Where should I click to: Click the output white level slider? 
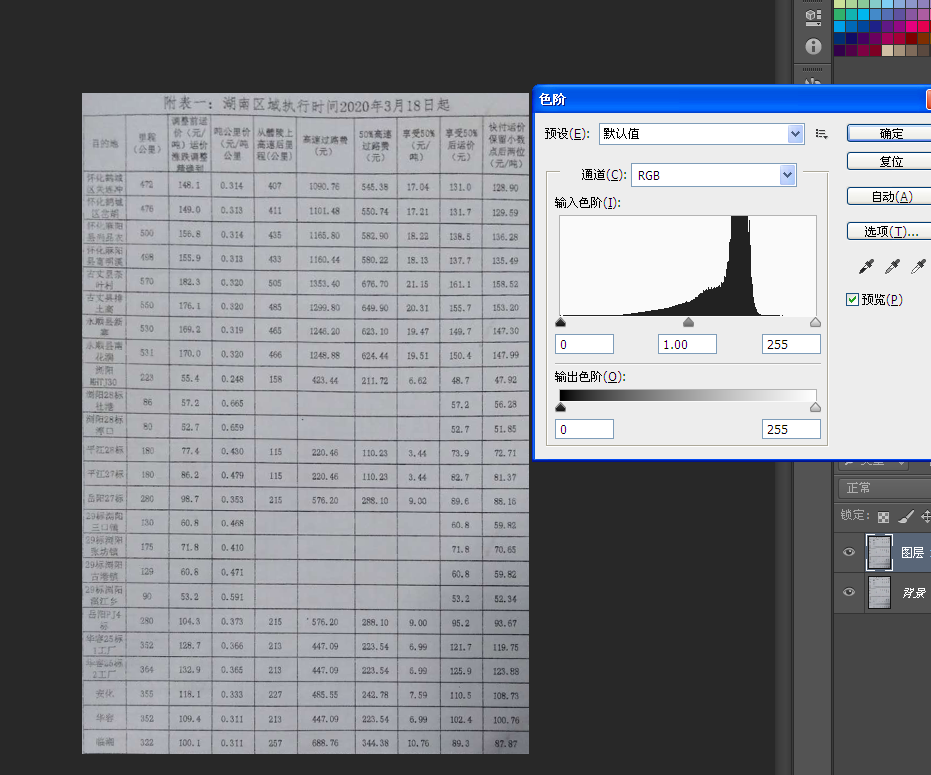click(815, 407)
